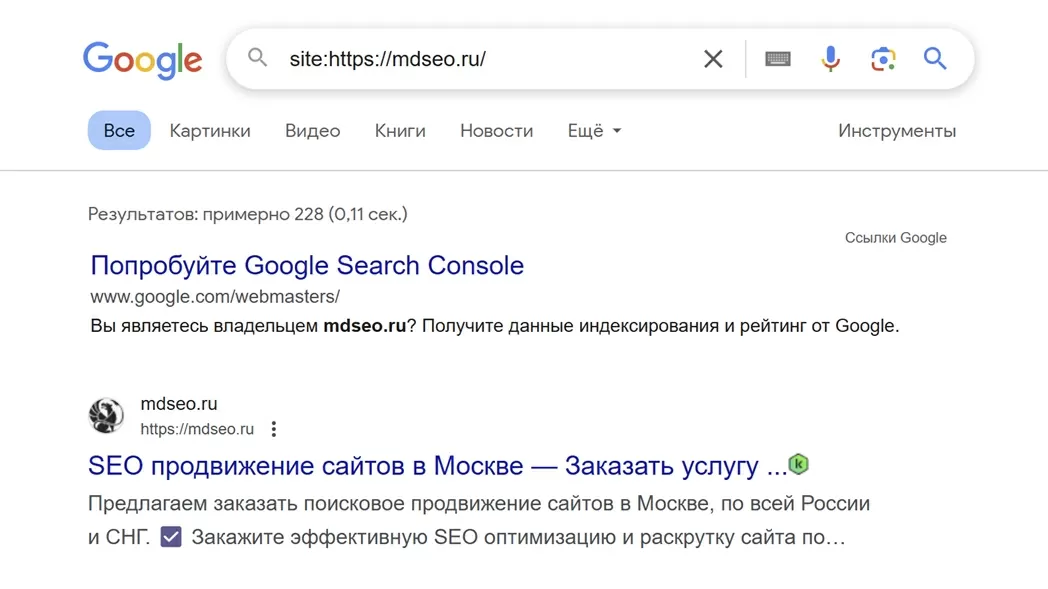This screenshot has width=1048, height=589.
Task: Clear the search query with X icon
Action: tap(713, 59)
